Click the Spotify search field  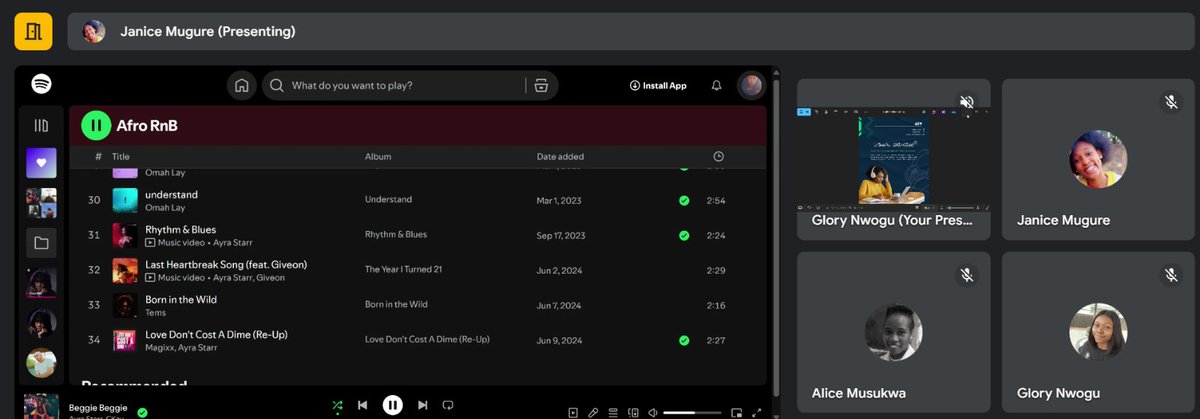coord(410,86)
